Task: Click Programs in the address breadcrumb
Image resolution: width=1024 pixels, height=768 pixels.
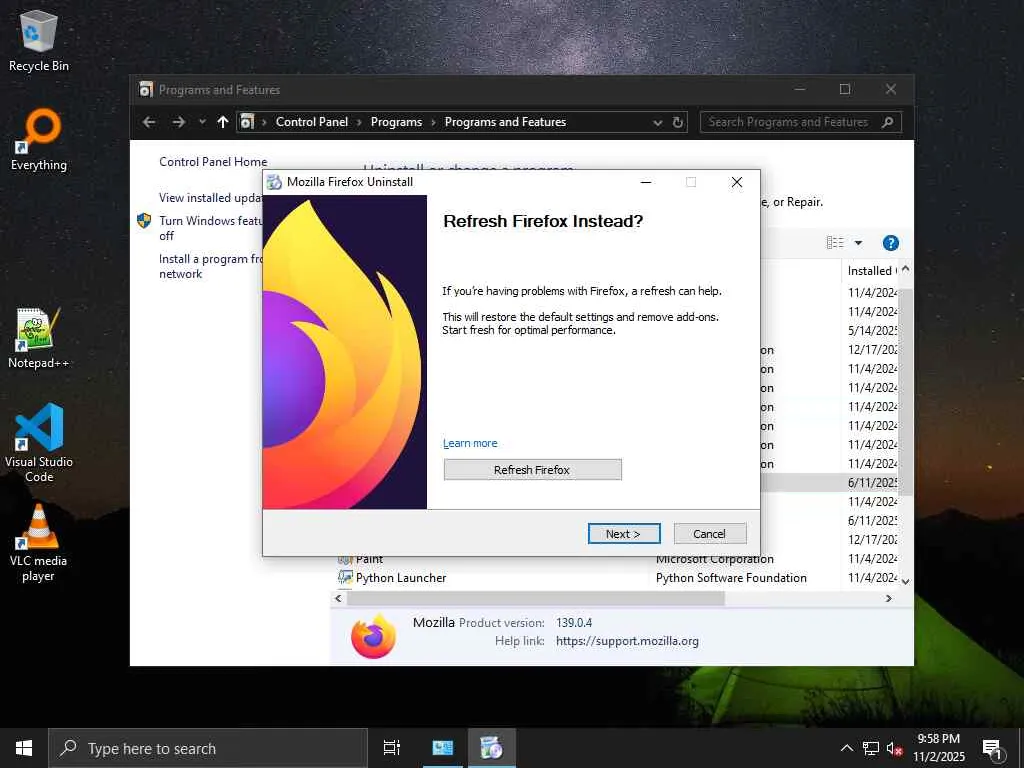Action: click(396, 121)
